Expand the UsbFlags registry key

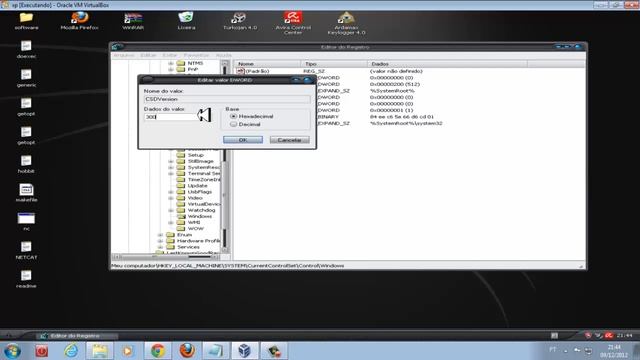(171, 192)
